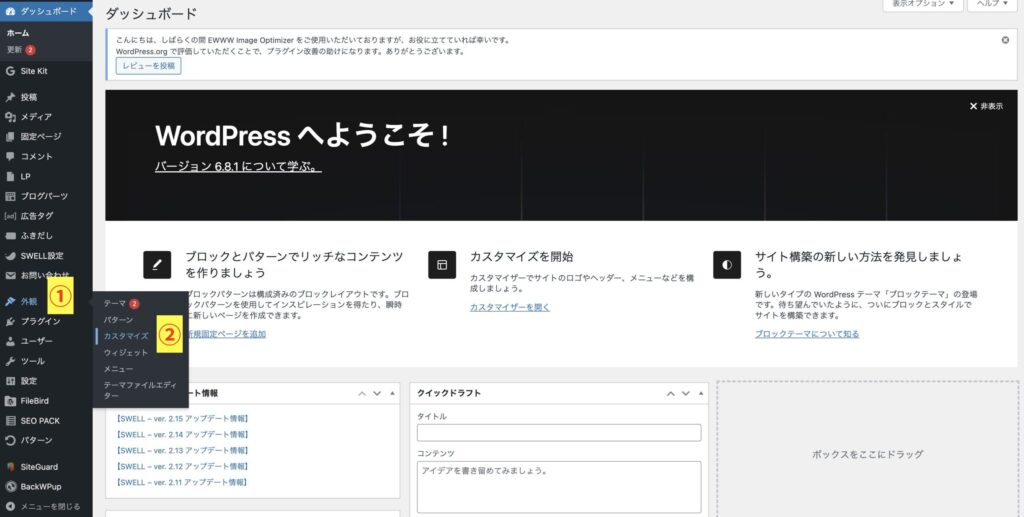
Task: Click the Dashboard gauge icon in sidebar
Action: coord(10,11)
